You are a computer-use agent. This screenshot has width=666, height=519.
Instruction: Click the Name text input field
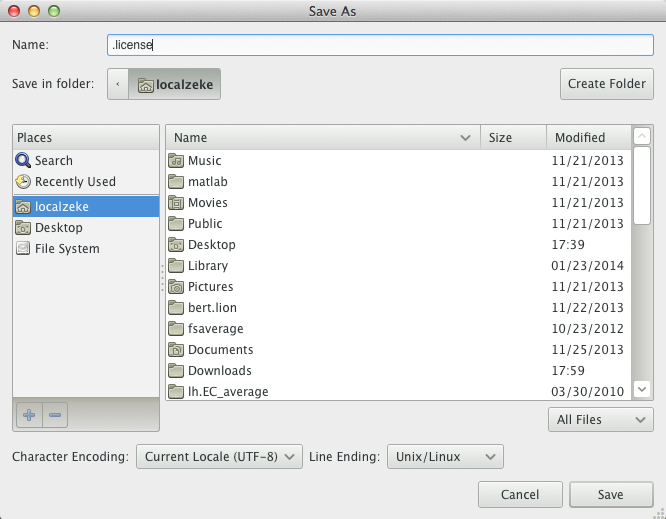click(x=380, y=45)
